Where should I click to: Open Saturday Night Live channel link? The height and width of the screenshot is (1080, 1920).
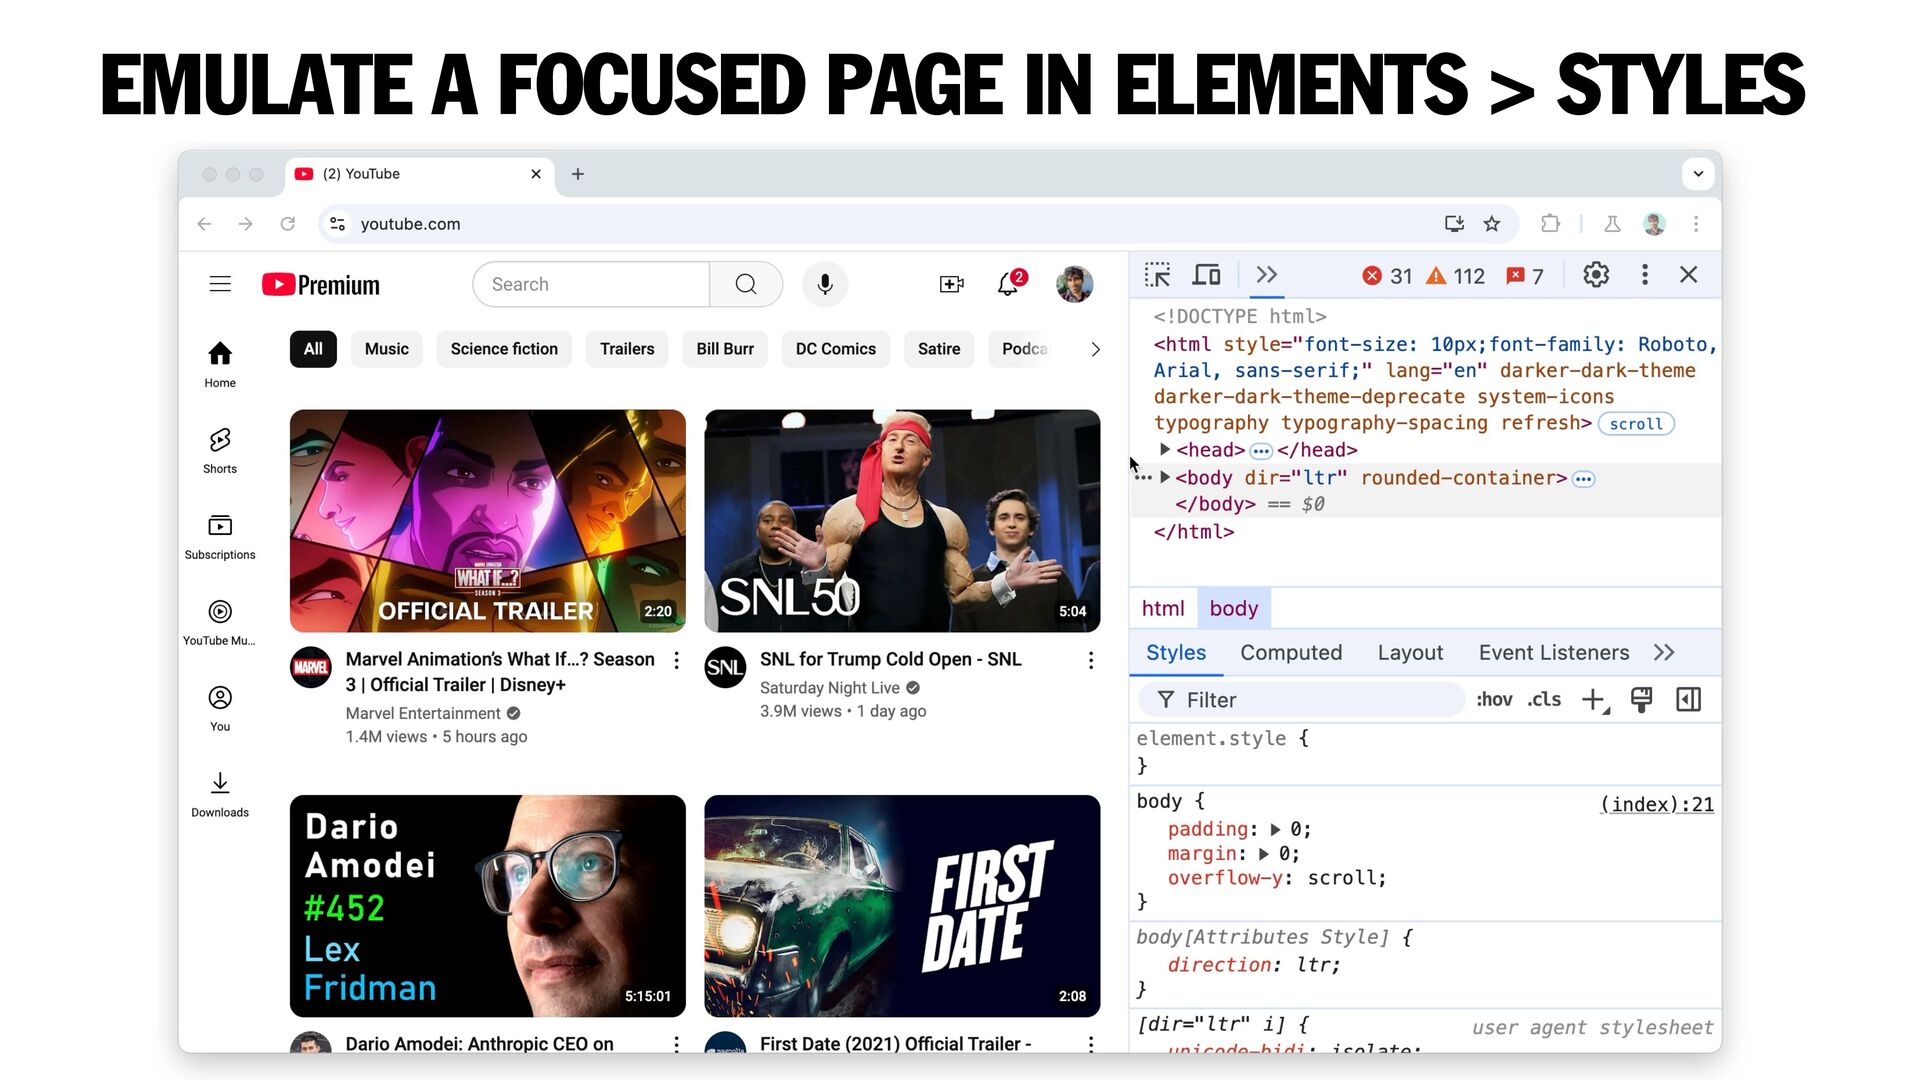[x=830, y=688]
